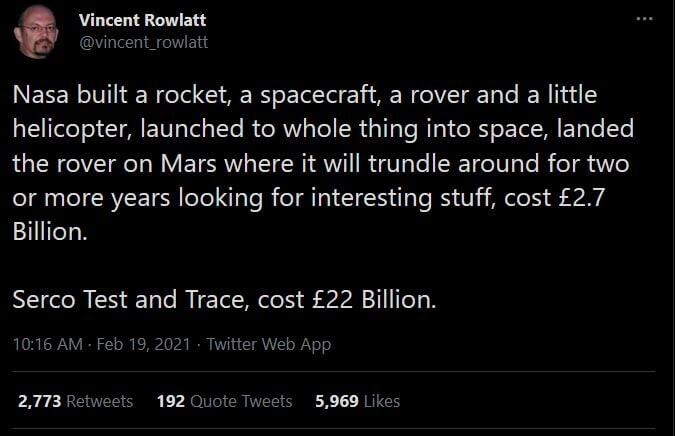Click the Feb 19, 2021 date
Viewport: 675px width, 436px height.
tap(143, 344)
